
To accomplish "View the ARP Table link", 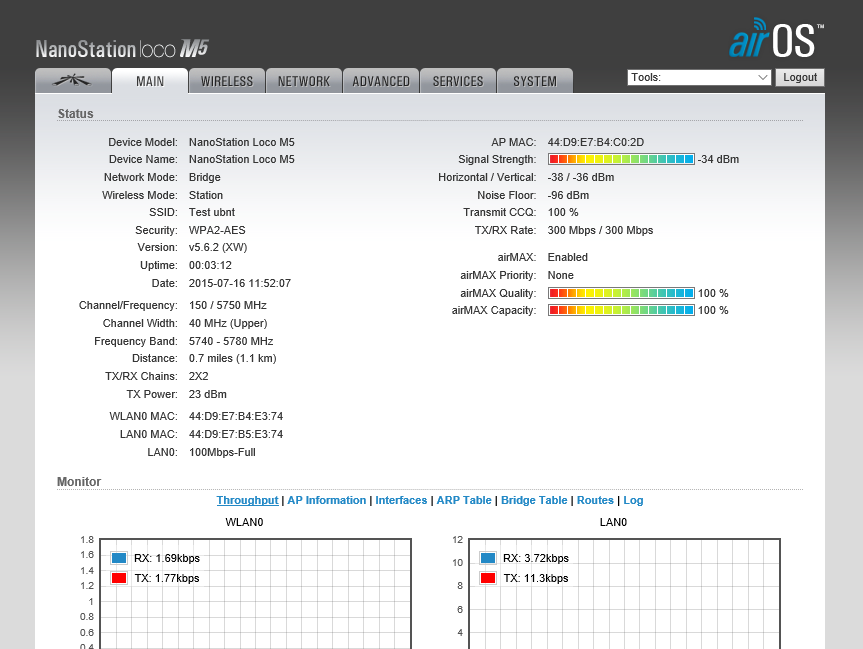I will point(464,500).
